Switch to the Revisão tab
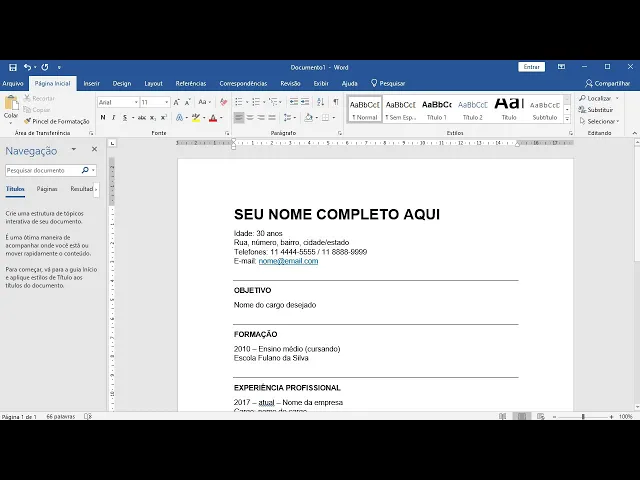Viewport: 640px width, 480px height. click(x=290, y=83)
